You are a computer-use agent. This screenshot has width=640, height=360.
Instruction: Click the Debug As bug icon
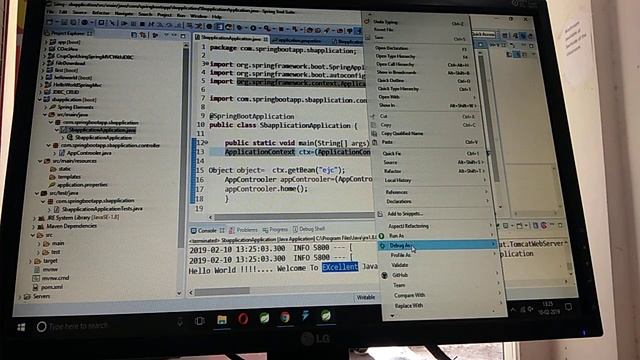coord(382,246)
